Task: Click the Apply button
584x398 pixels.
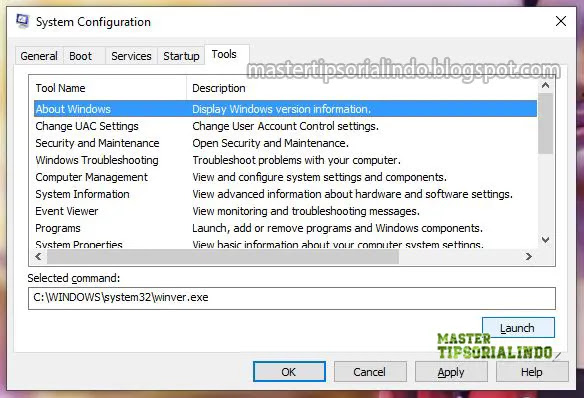Action: pos(451,372)
